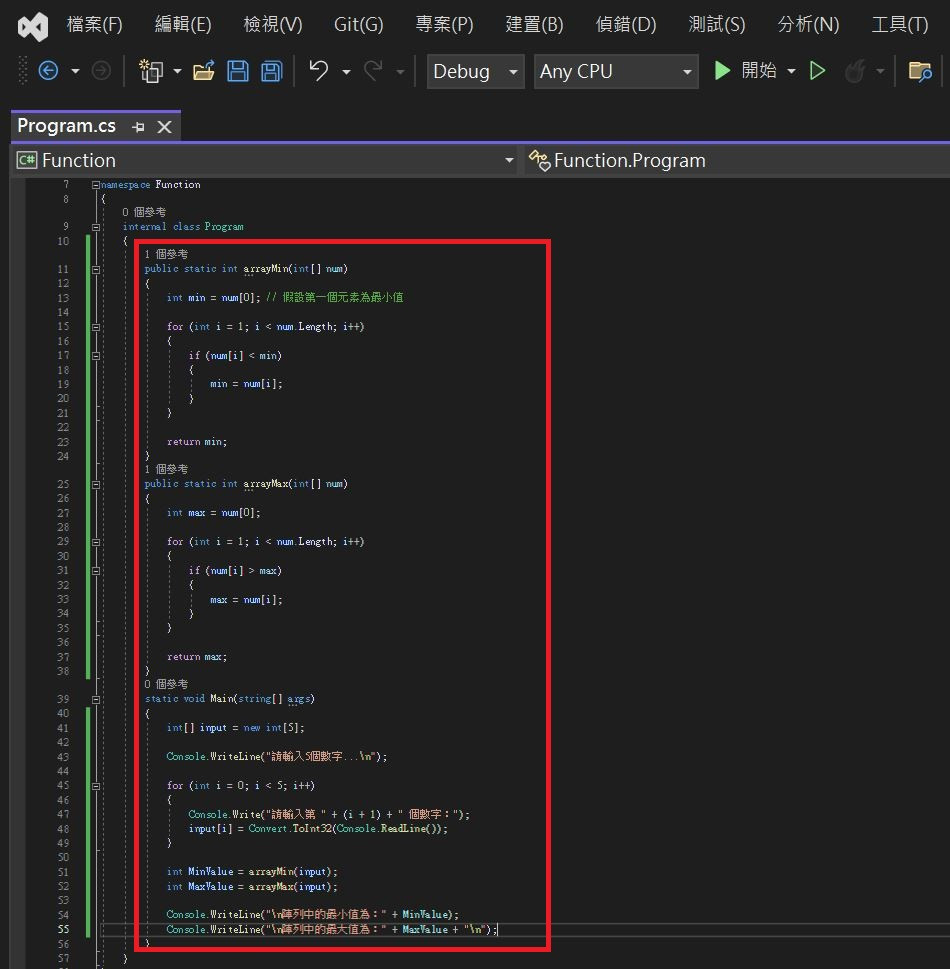Click the 0 references link above Main

(166, 684)
